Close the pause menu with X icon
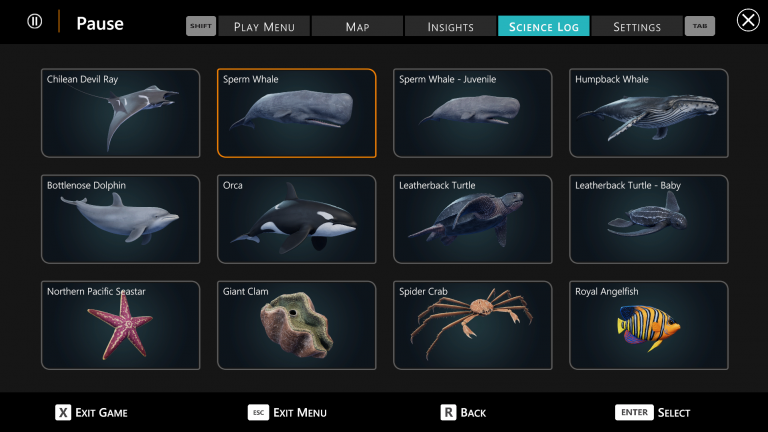This screenshot has height=432, width=768. tap(748, 20)
